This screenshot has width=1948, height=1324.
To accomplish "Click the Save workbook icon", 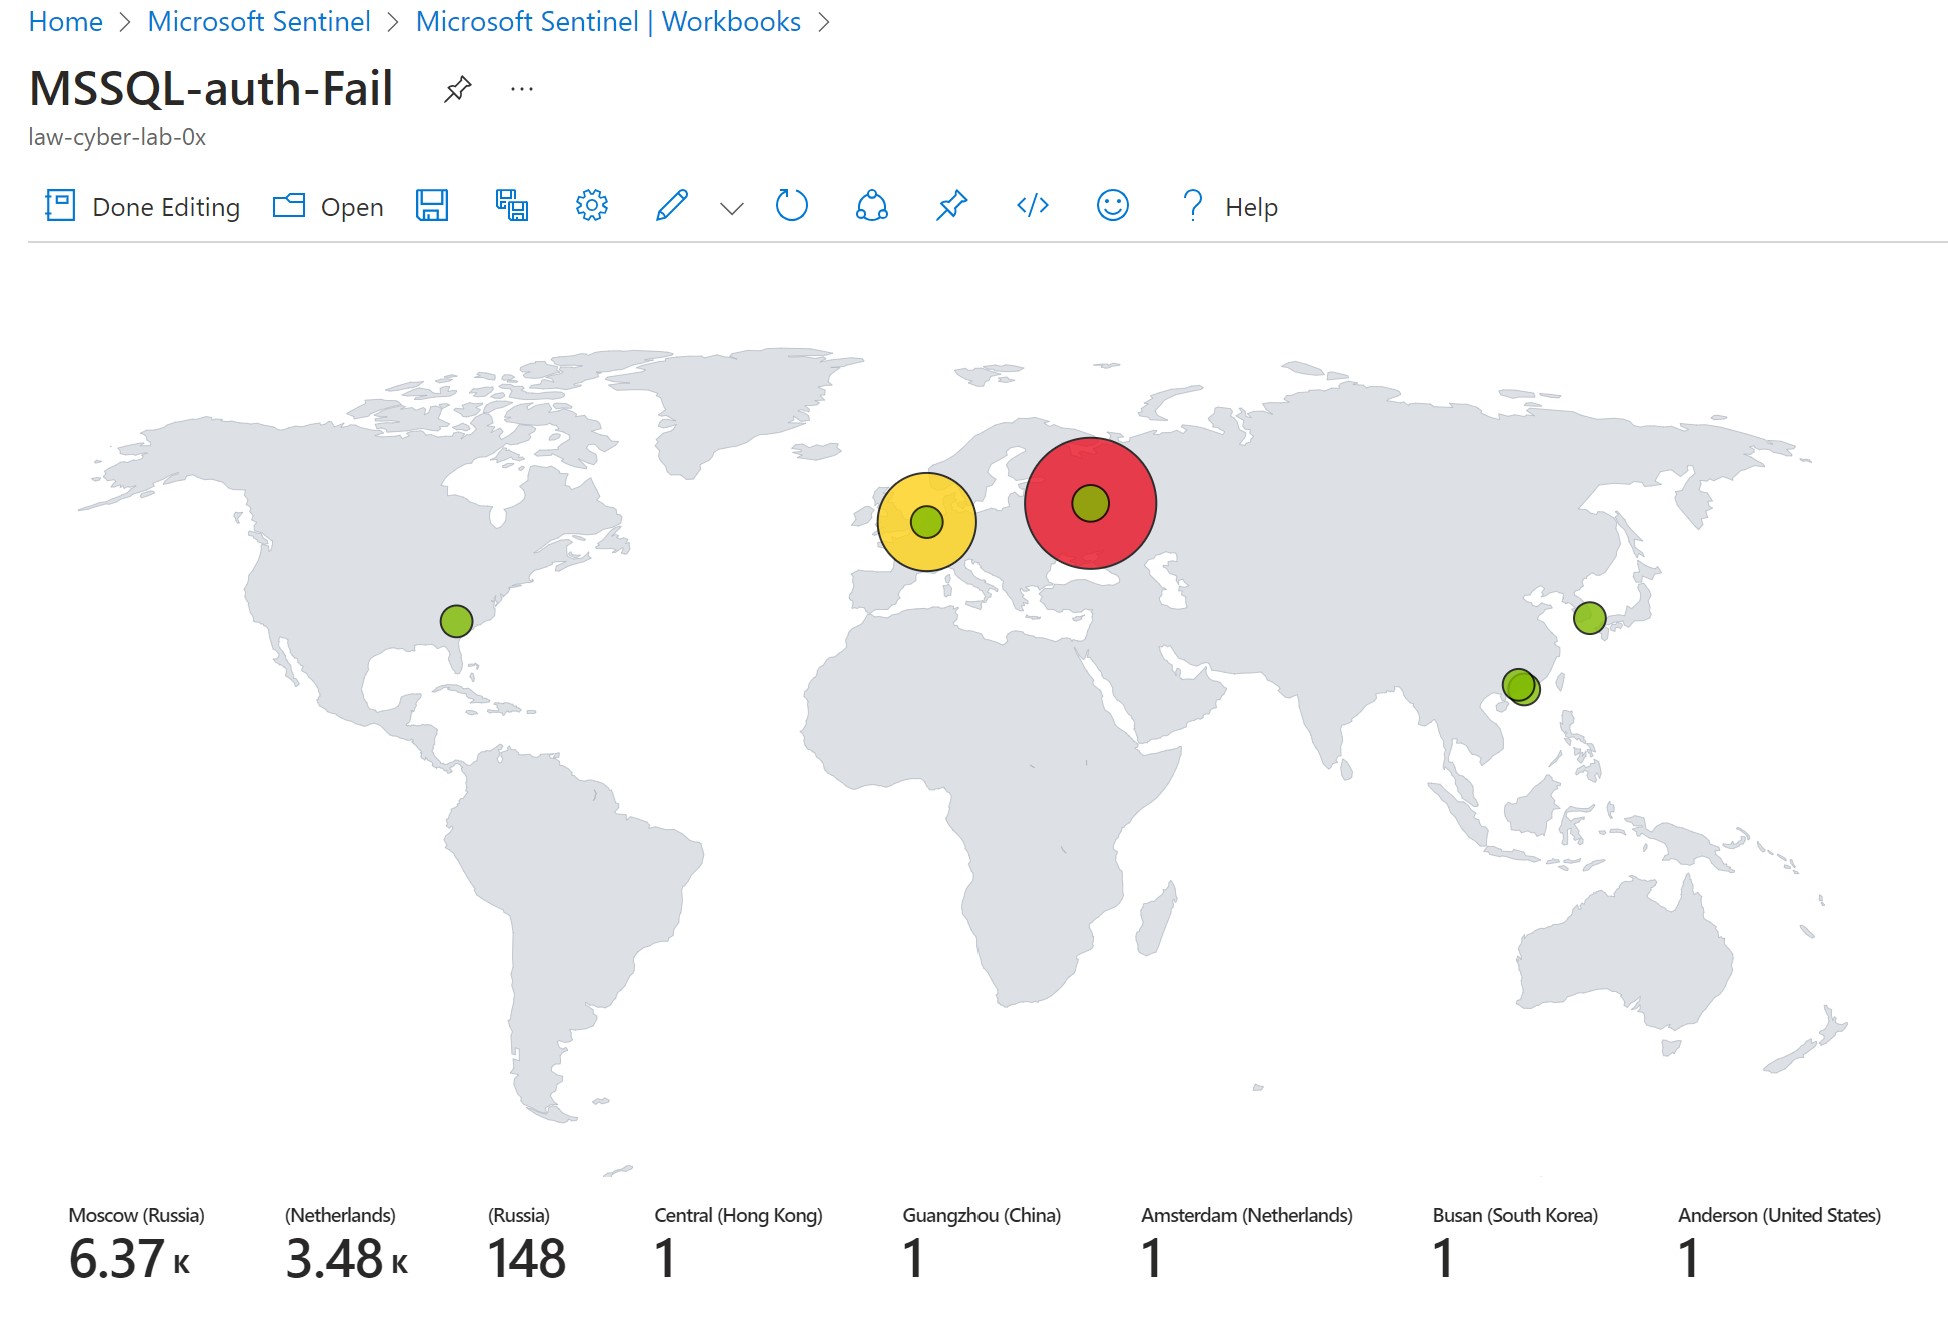I will tap(432, 206).
